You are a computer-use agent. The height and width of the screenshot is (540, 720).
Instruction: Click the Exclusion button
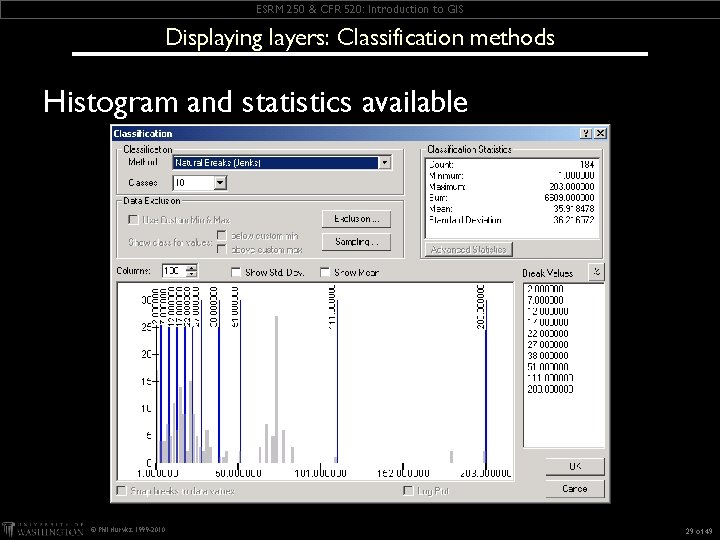(x=356, y=219)
